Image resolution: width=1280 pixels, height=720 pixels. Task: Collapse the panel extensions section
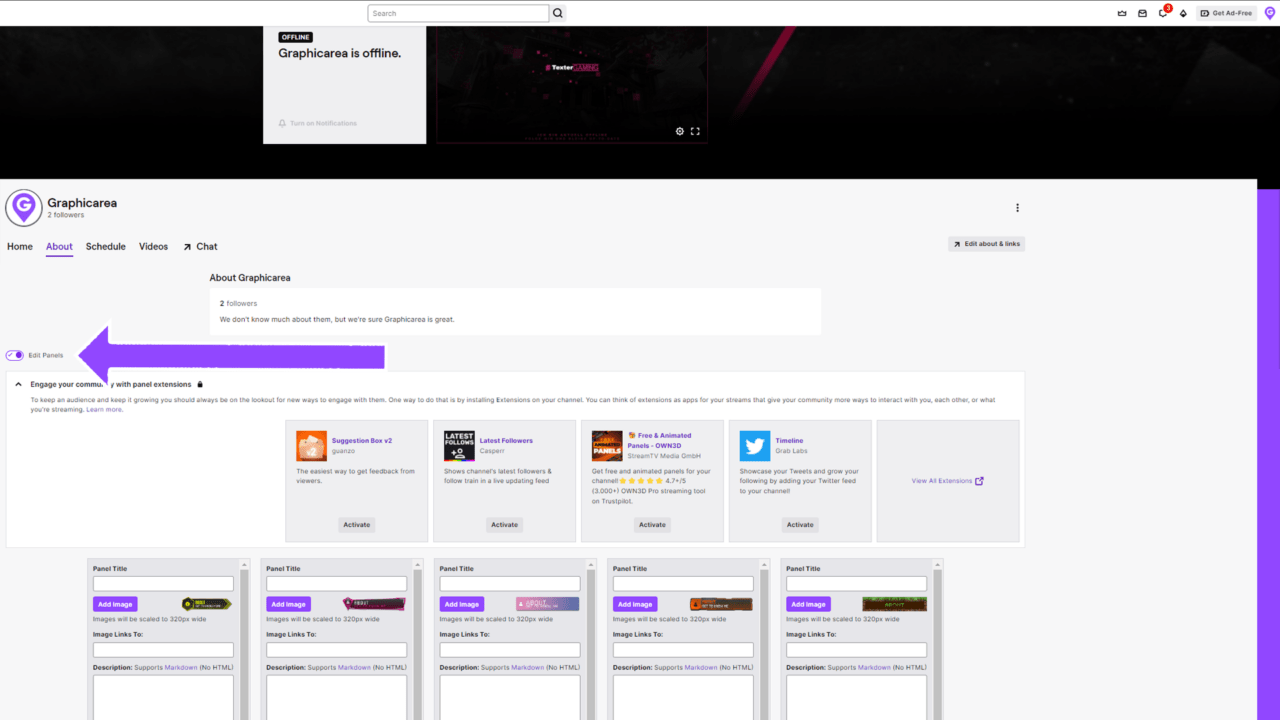tap(18, 383)
